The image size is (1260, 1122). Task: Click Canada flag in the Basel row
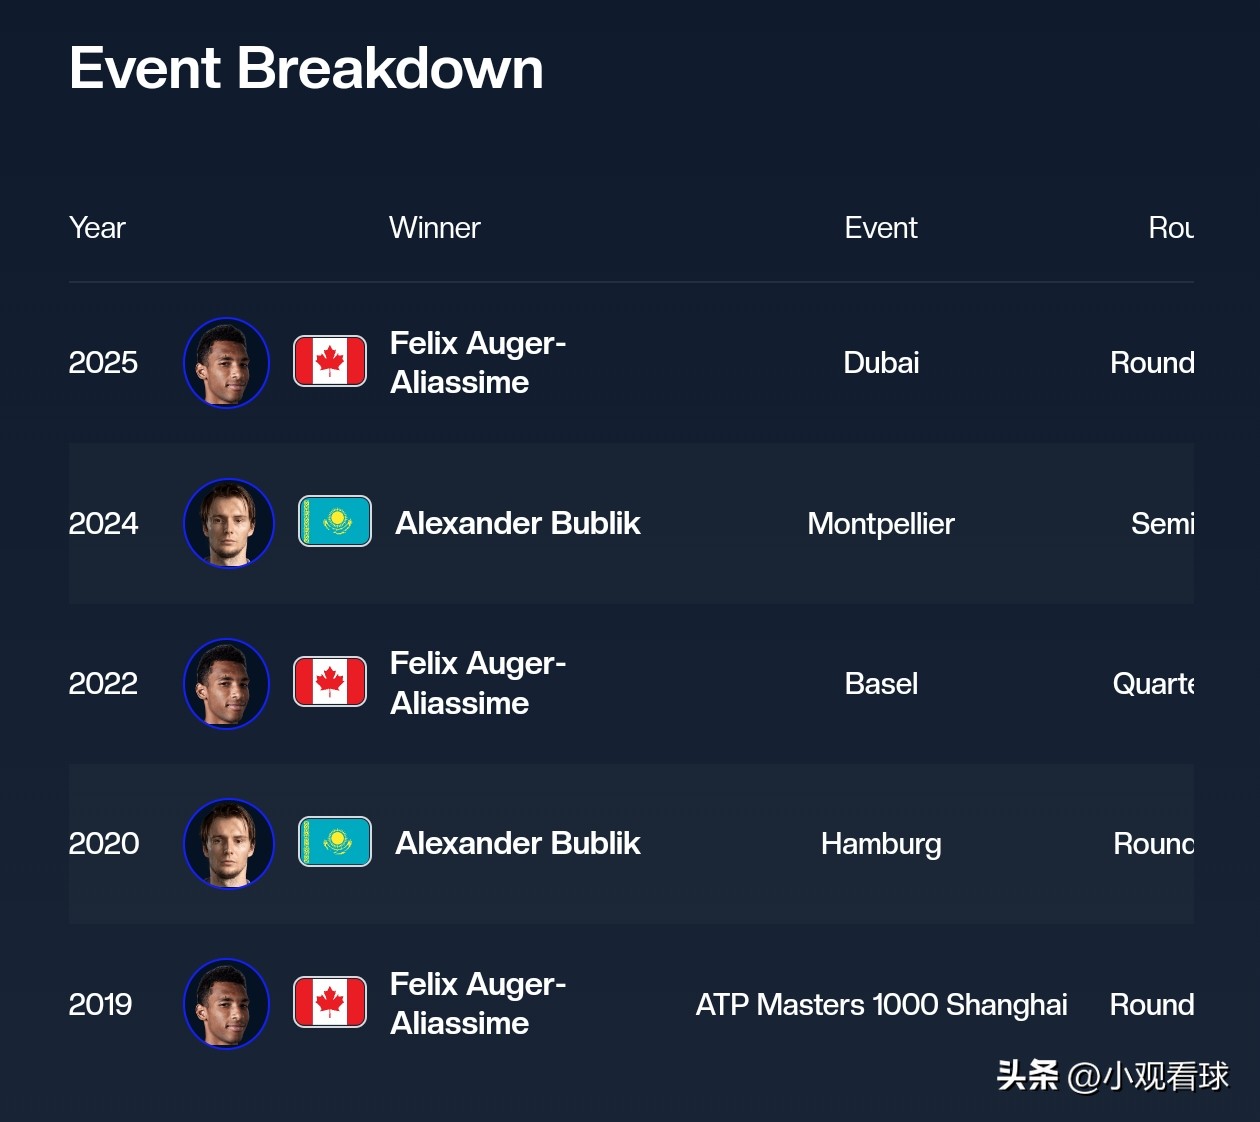pyautogui.click(x=330, y=682)
